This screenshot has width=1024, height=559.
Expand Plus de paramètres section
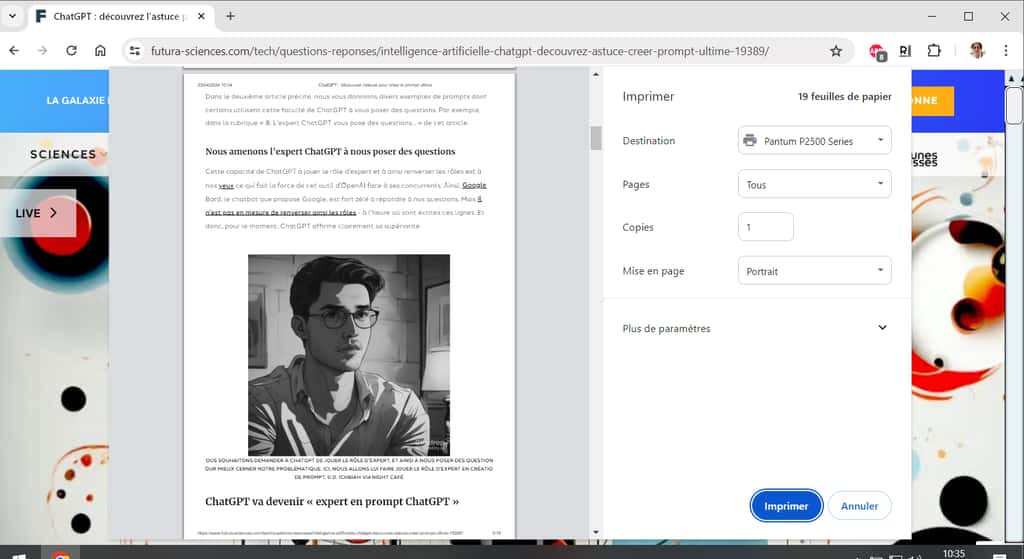(x=756, y=328)
